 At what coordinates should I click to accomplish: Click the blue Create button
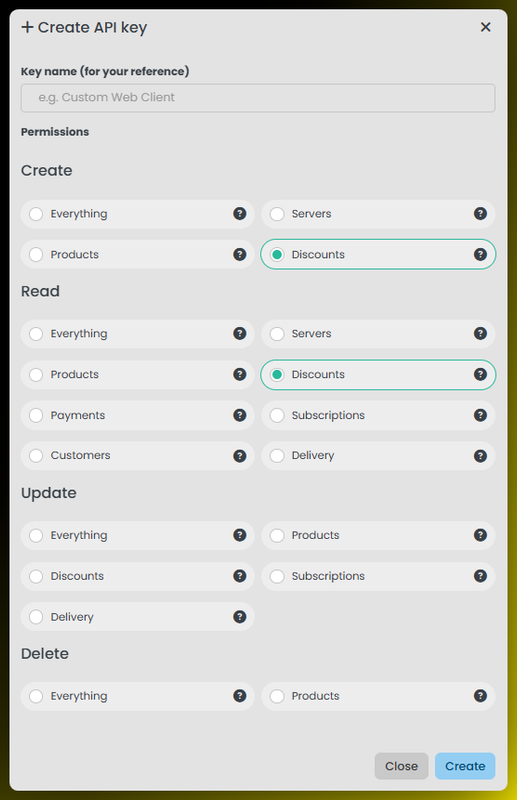[x=465, y=766]
